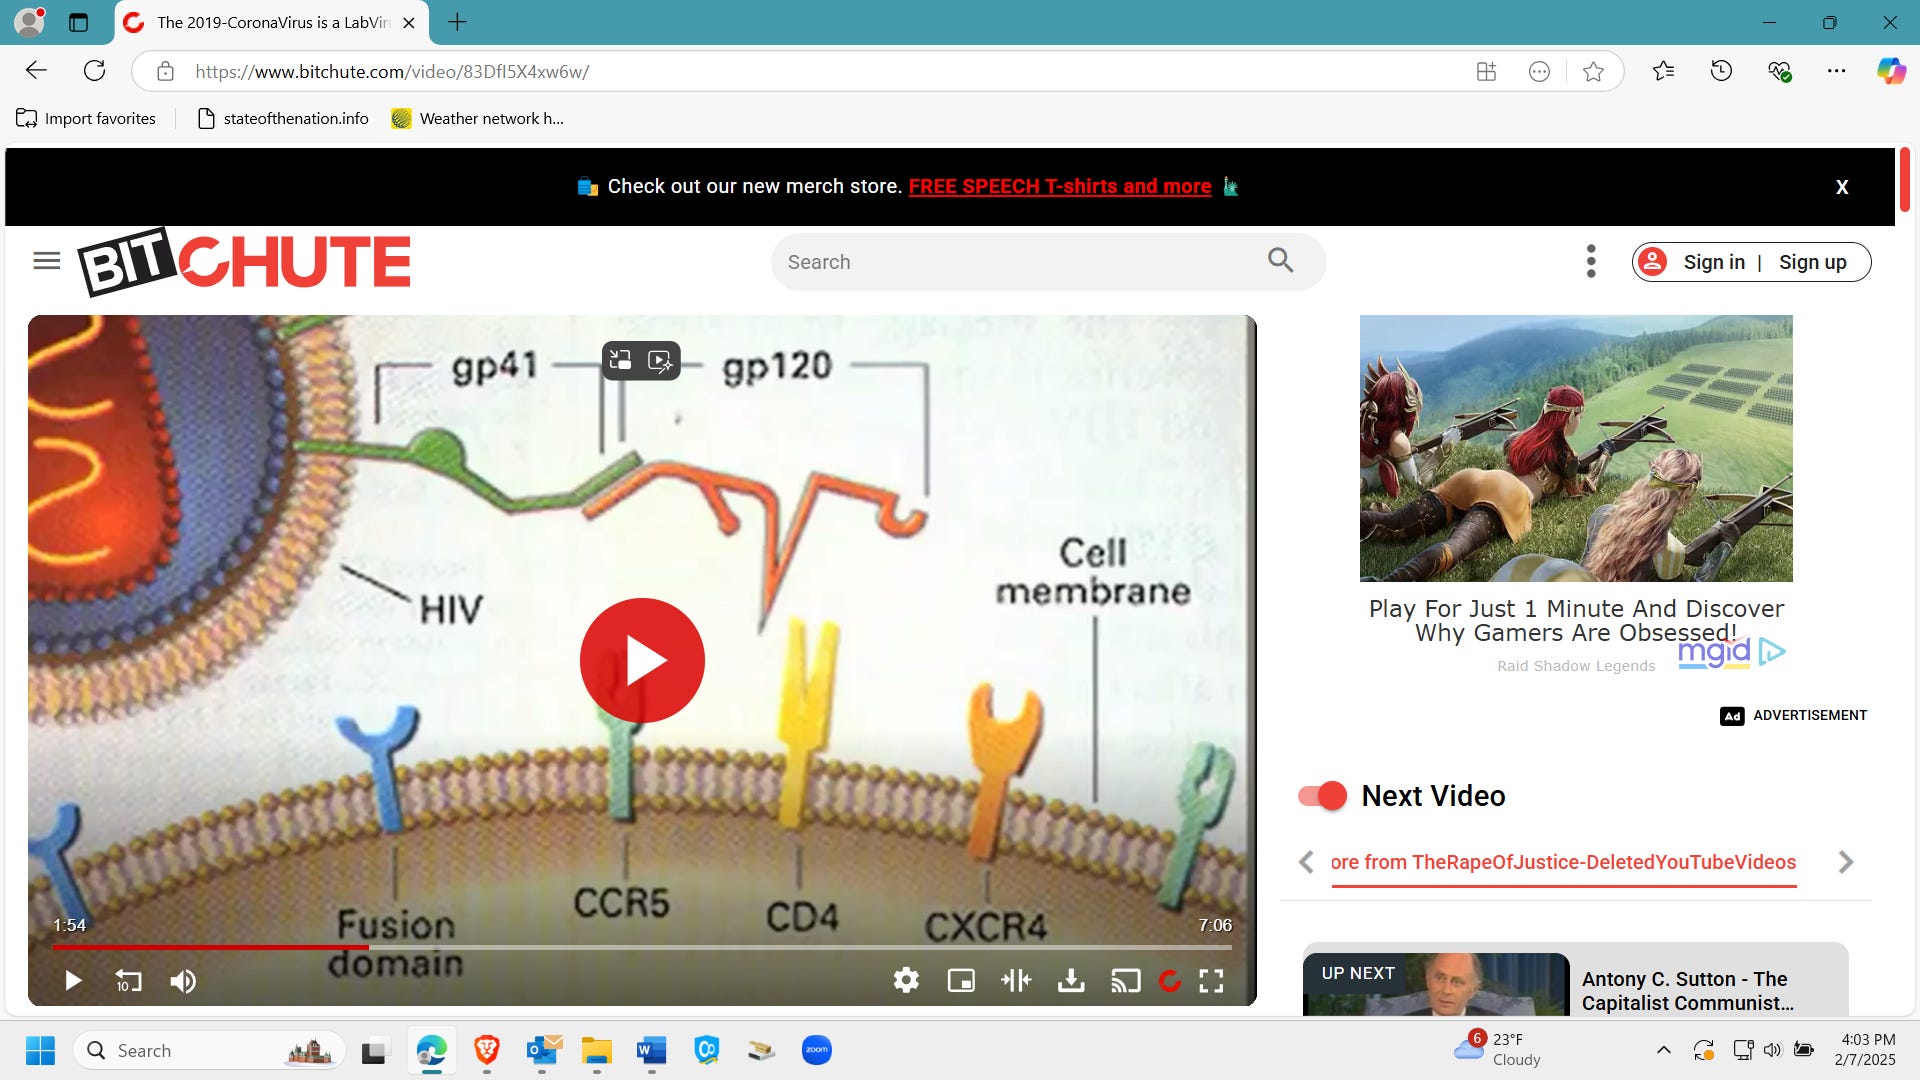Show next playlist tab with right chevron
The image size is (1920, 1080).
[x=1846, y=862]
